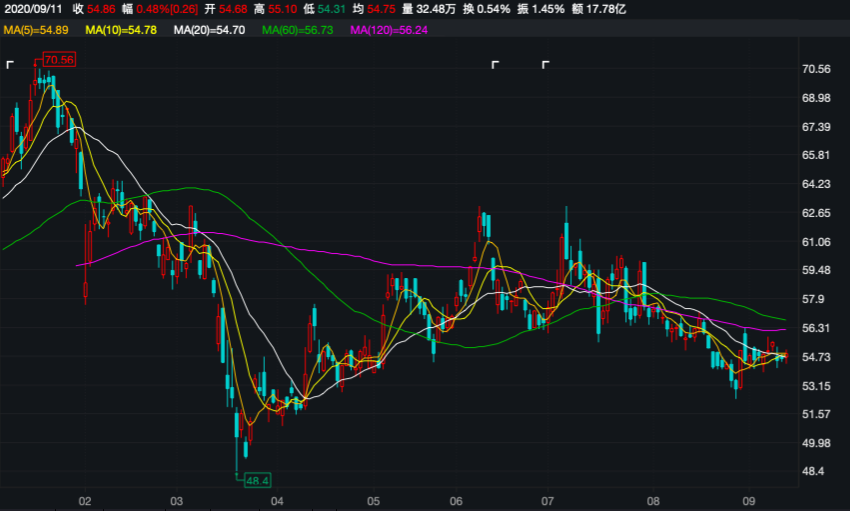Screen dimensions: 850x511
Task: Click the 05 month label on the time axis
Action: tap(374, 501)
